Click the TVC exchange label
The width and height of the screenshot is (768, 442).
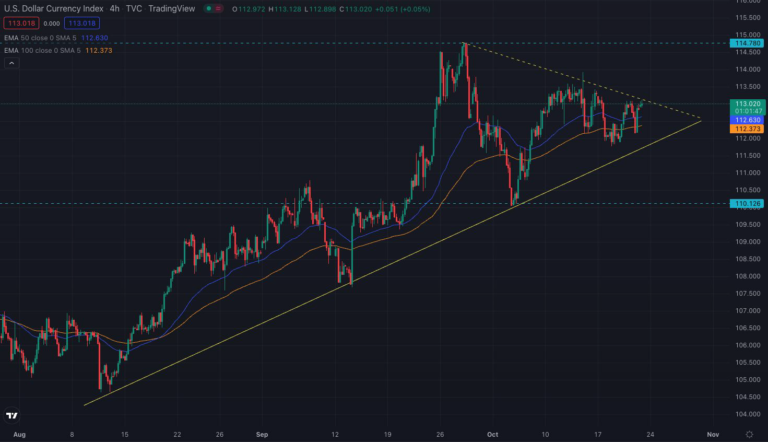pos(134,8)
